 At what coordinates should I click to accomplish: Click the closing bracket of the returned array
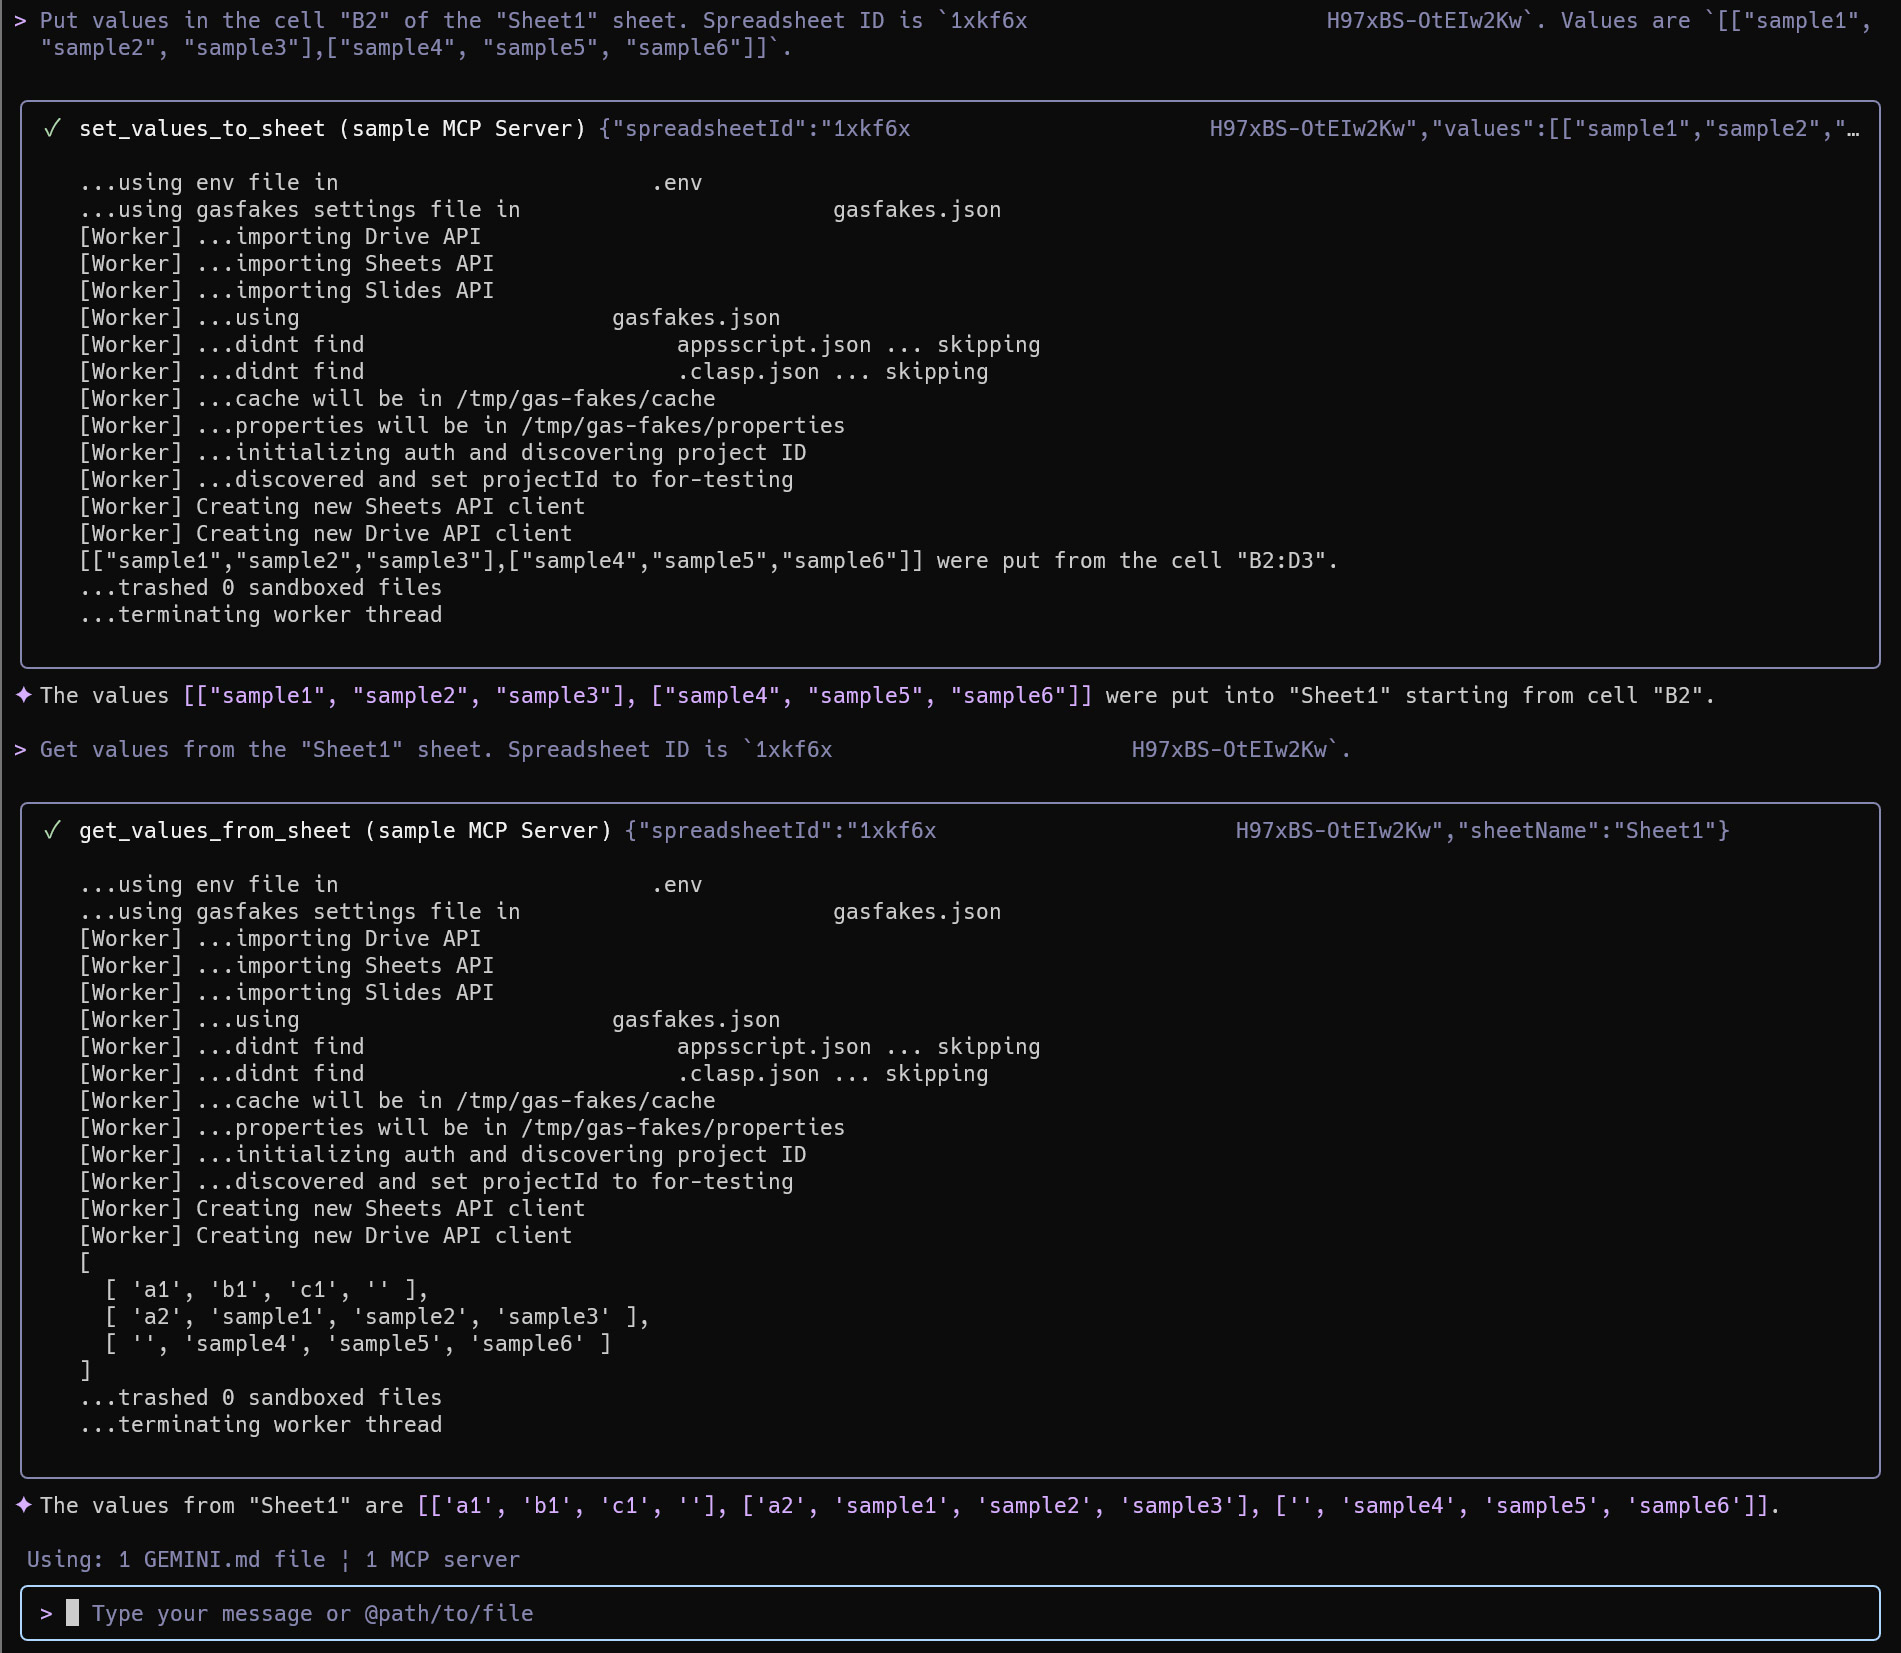coord(85,1371)
